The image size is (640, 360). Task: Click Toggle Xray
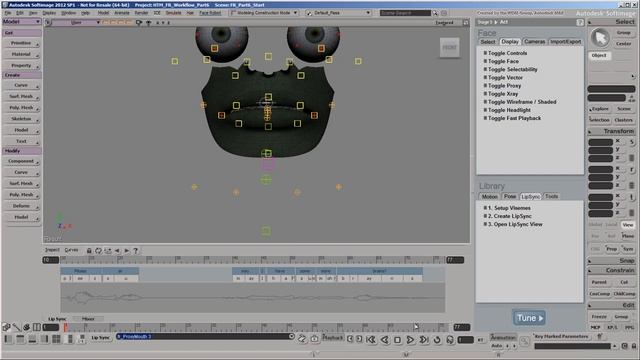pyautogui.click(x=503, y=94)
